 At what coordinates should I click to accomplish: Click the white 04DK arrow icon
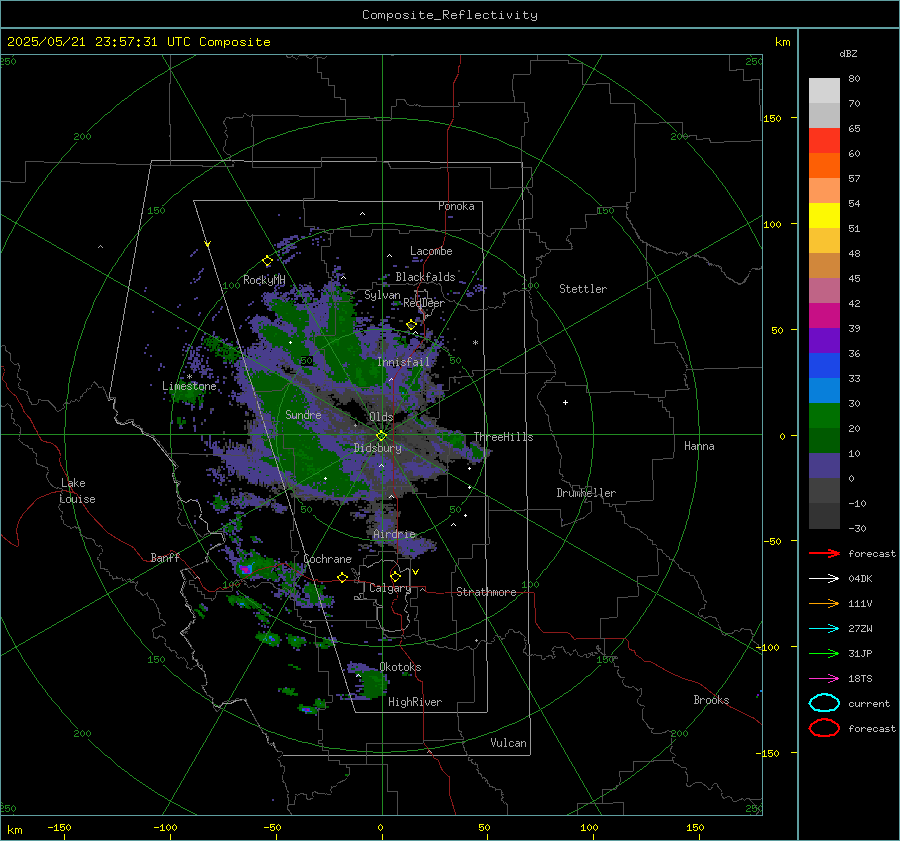[824, 578]
